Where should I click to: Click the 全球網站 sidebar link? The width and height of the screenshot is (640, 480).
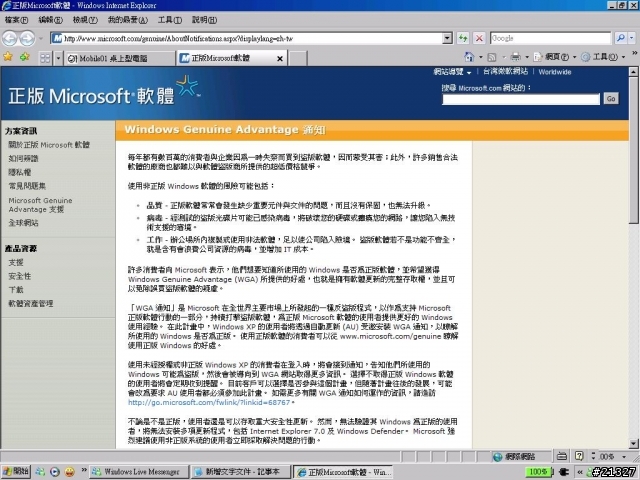[23, 223]
